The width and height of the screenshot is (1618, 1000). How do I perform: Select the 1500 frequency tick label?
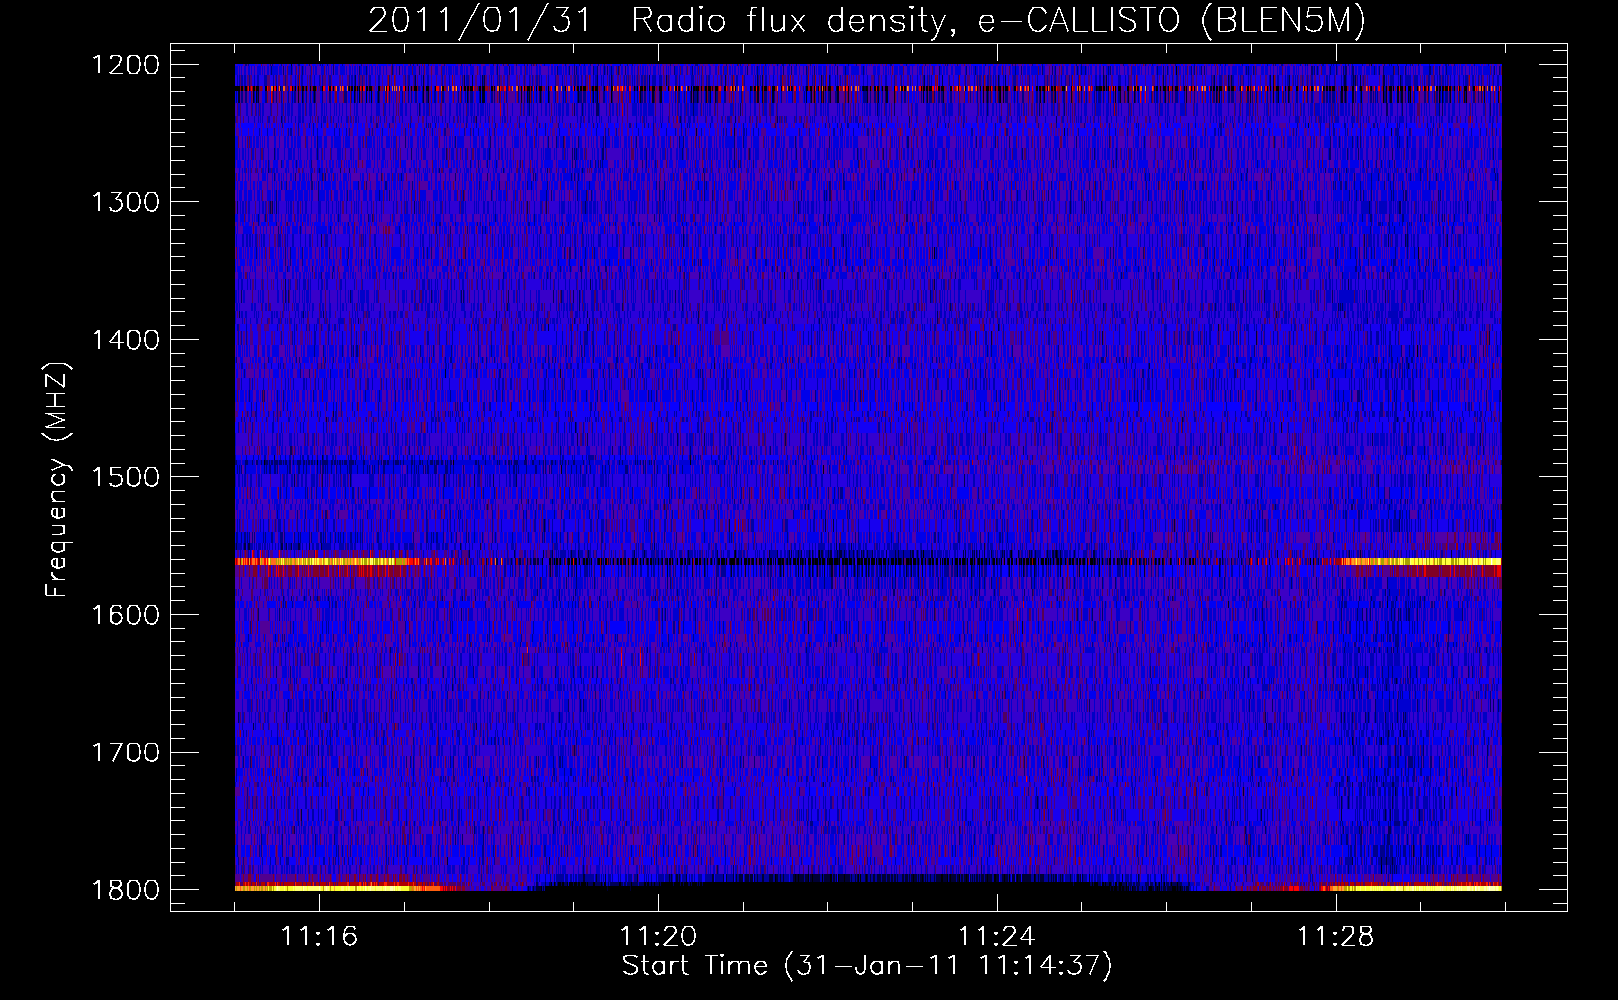pyautogui.click(x=125, y=477)
